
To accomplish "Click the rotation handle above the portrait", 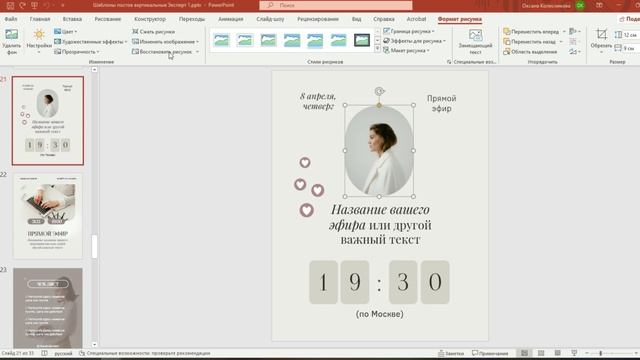I will [380, 91].
